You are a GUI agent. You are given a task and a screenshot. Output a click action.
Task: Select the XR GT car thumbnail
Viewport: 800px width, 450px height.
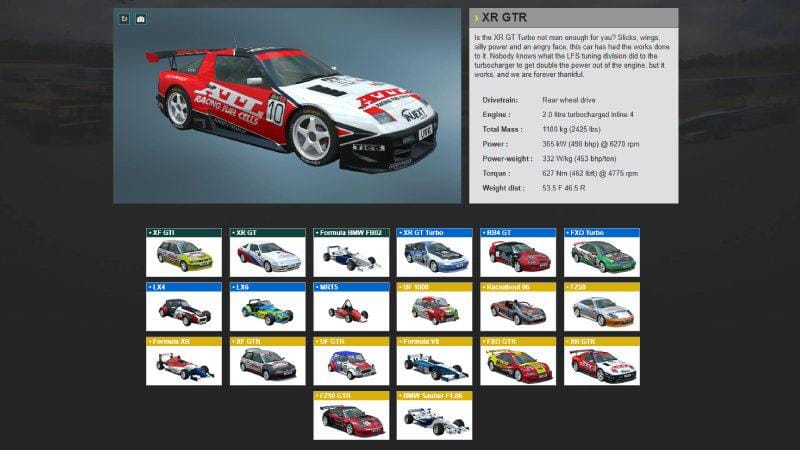point(267,253)
